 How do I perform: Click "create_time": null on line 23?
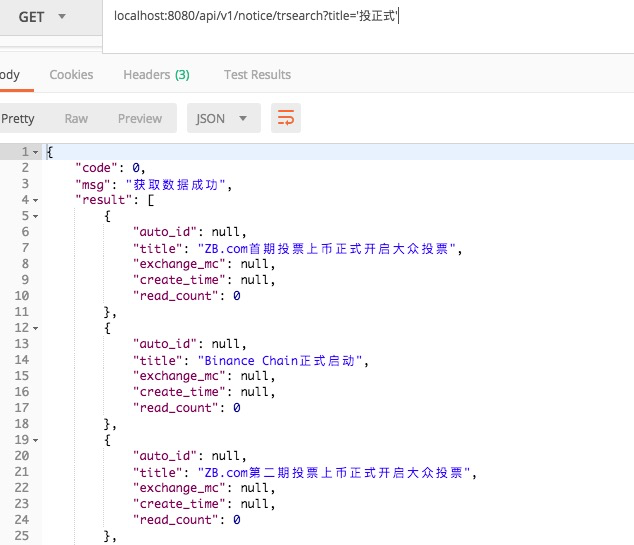pyautogui.click(x=204, y=504)
